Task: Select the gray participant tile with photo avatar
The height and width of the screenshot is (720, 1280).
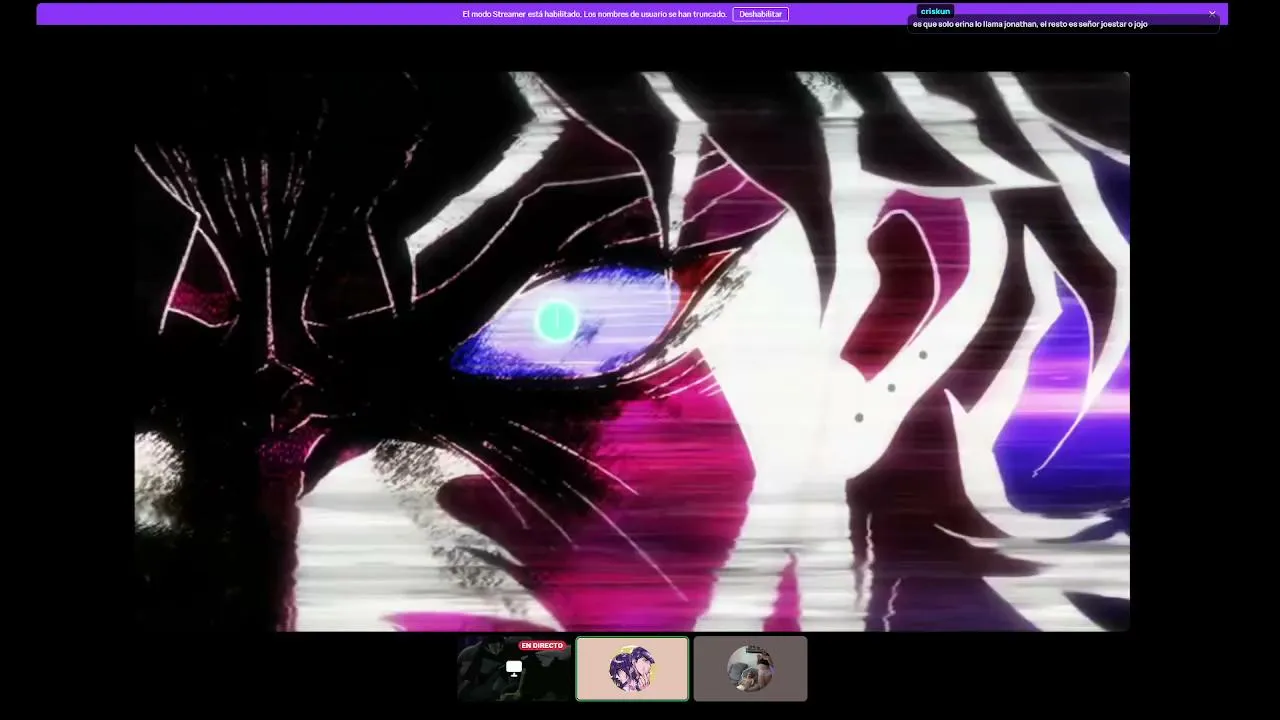Action: point(750,669)
